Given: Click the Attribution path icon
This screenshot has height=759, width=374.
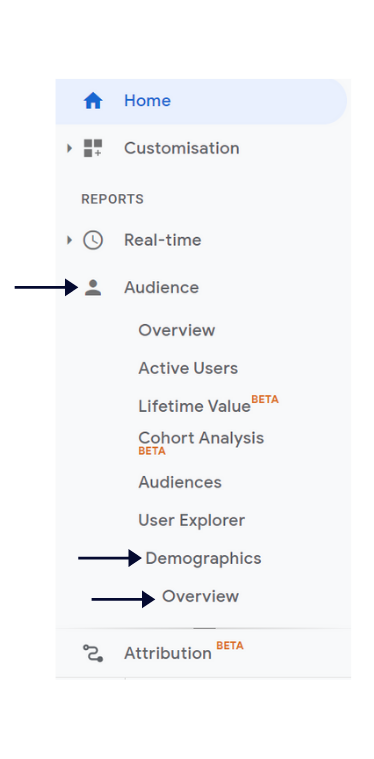Looking at the screenshot, I should point(93,653).
